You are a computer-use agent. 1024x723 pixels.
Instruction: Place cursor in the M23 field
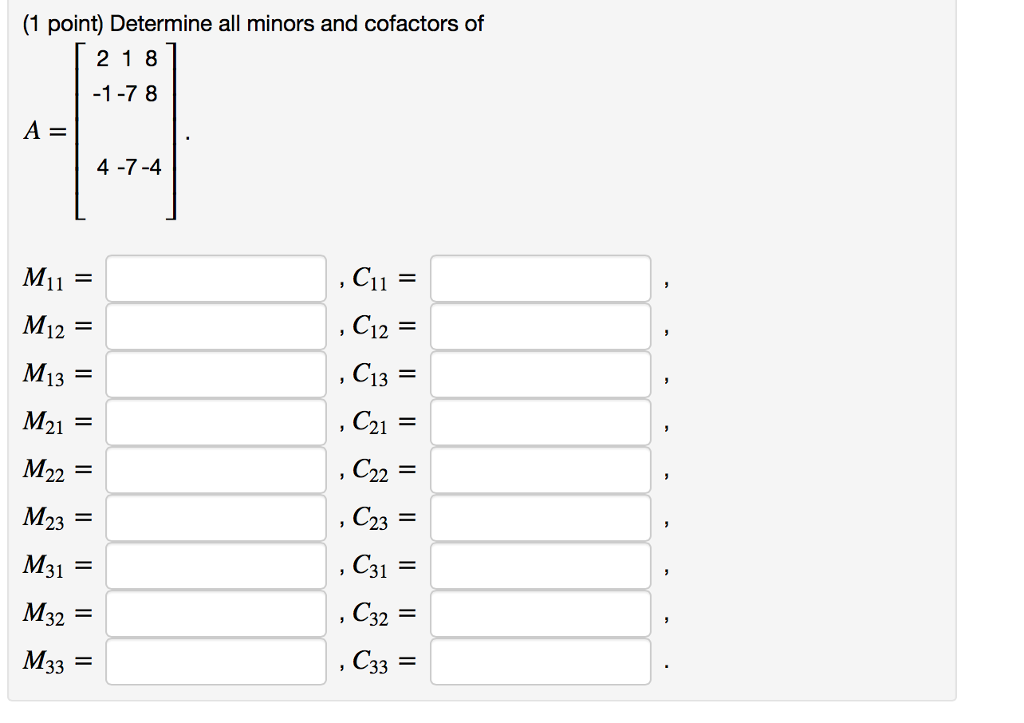click(x=216, y=519)
